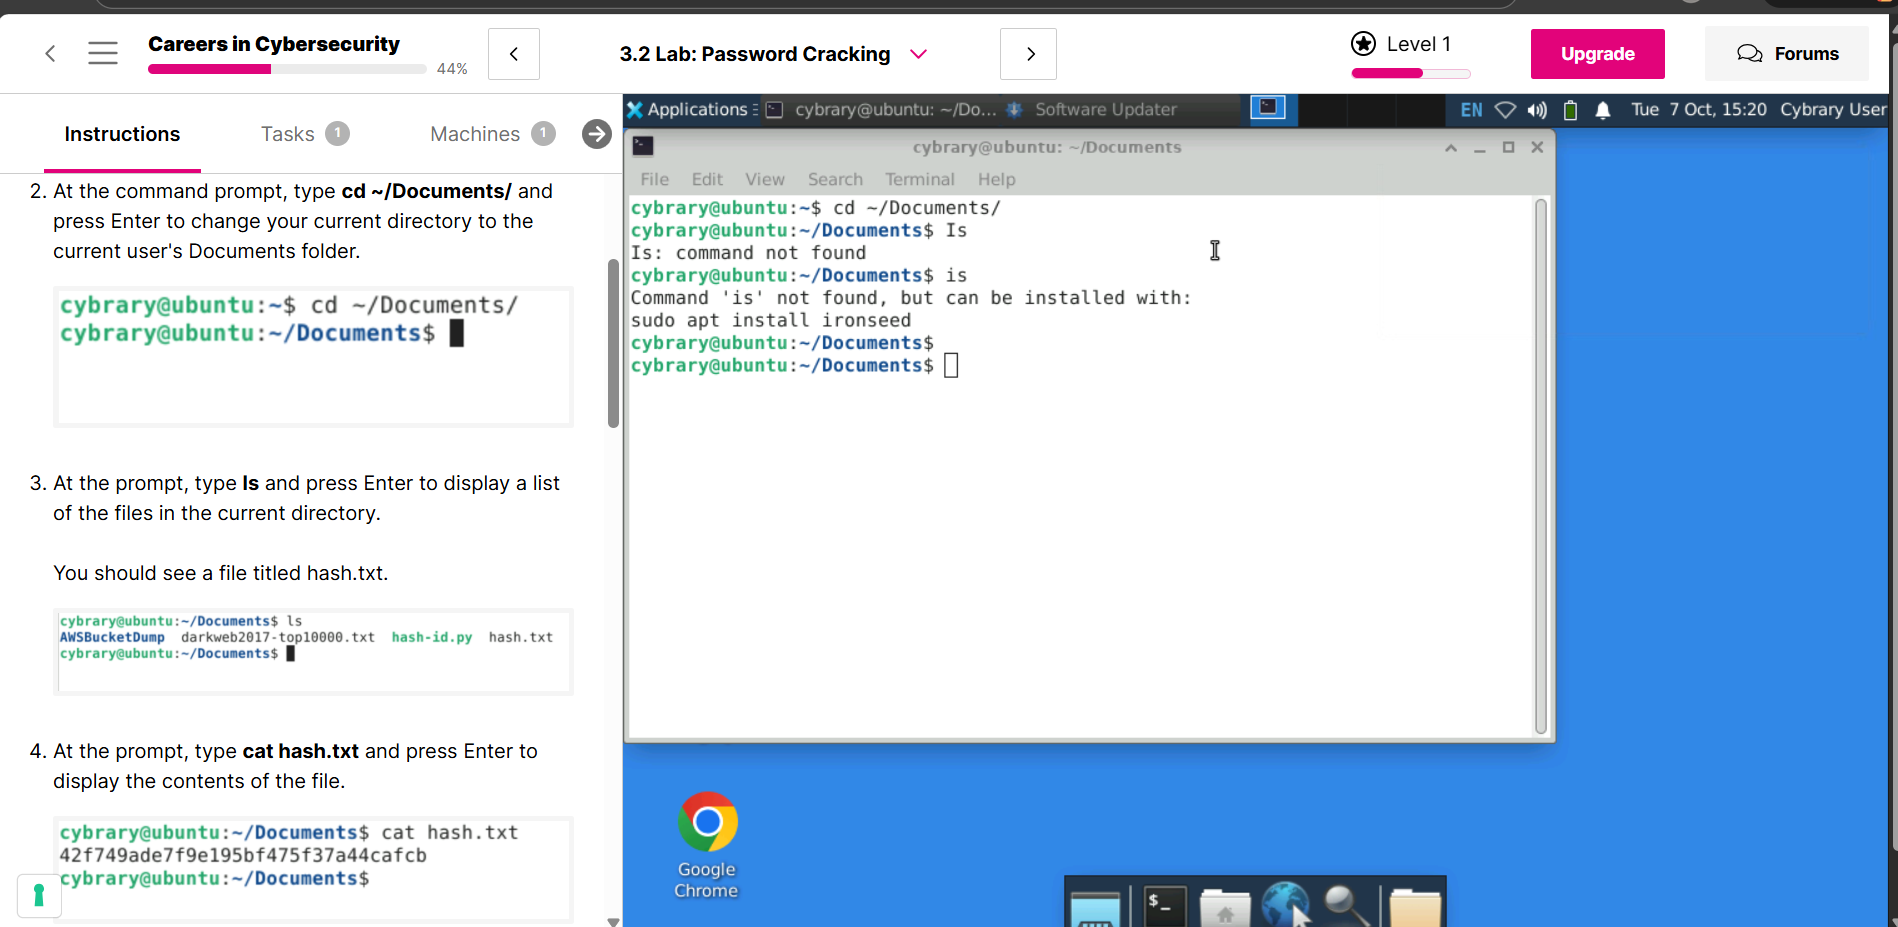
Task: Open the terminal emulator in dock
Action: (1164, 905)
